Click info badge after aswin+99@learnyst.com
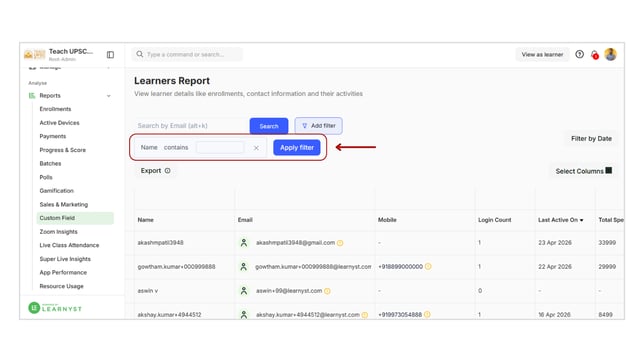This screenshot has height=362, width=644. pyautogui.click(x=327, y=291)
